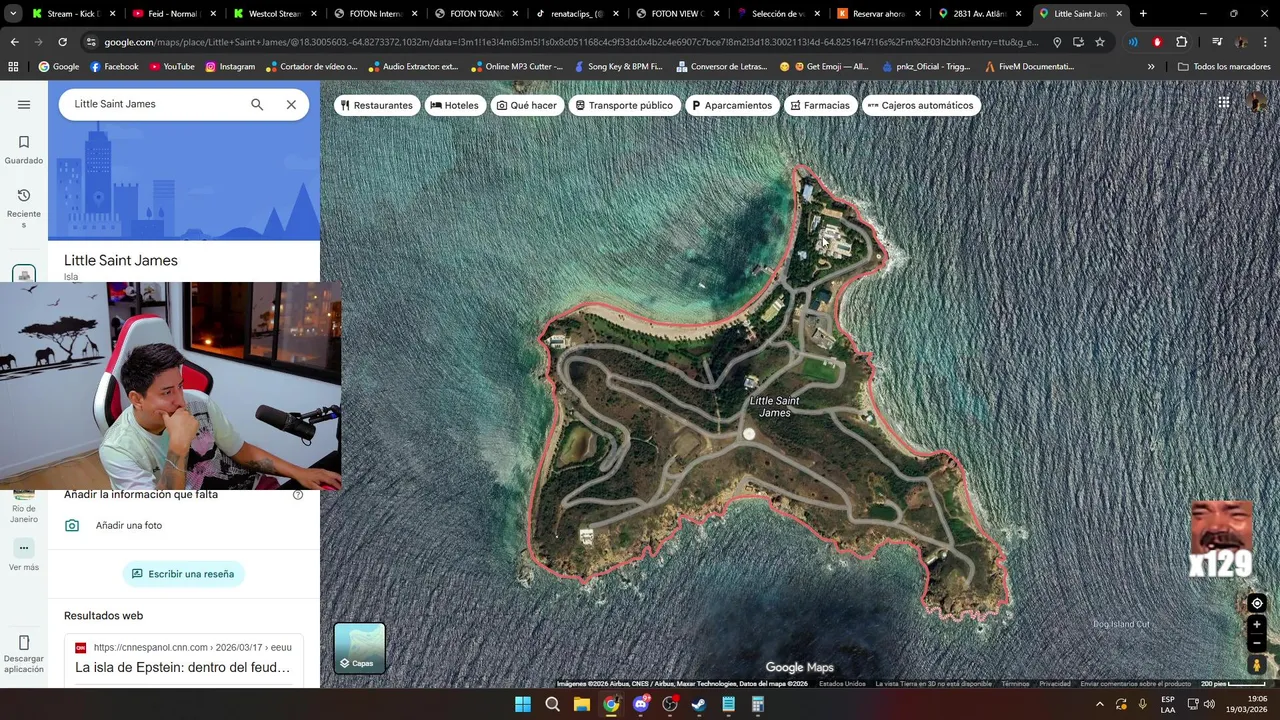Select the Transporte público chip

click(624, 105)
